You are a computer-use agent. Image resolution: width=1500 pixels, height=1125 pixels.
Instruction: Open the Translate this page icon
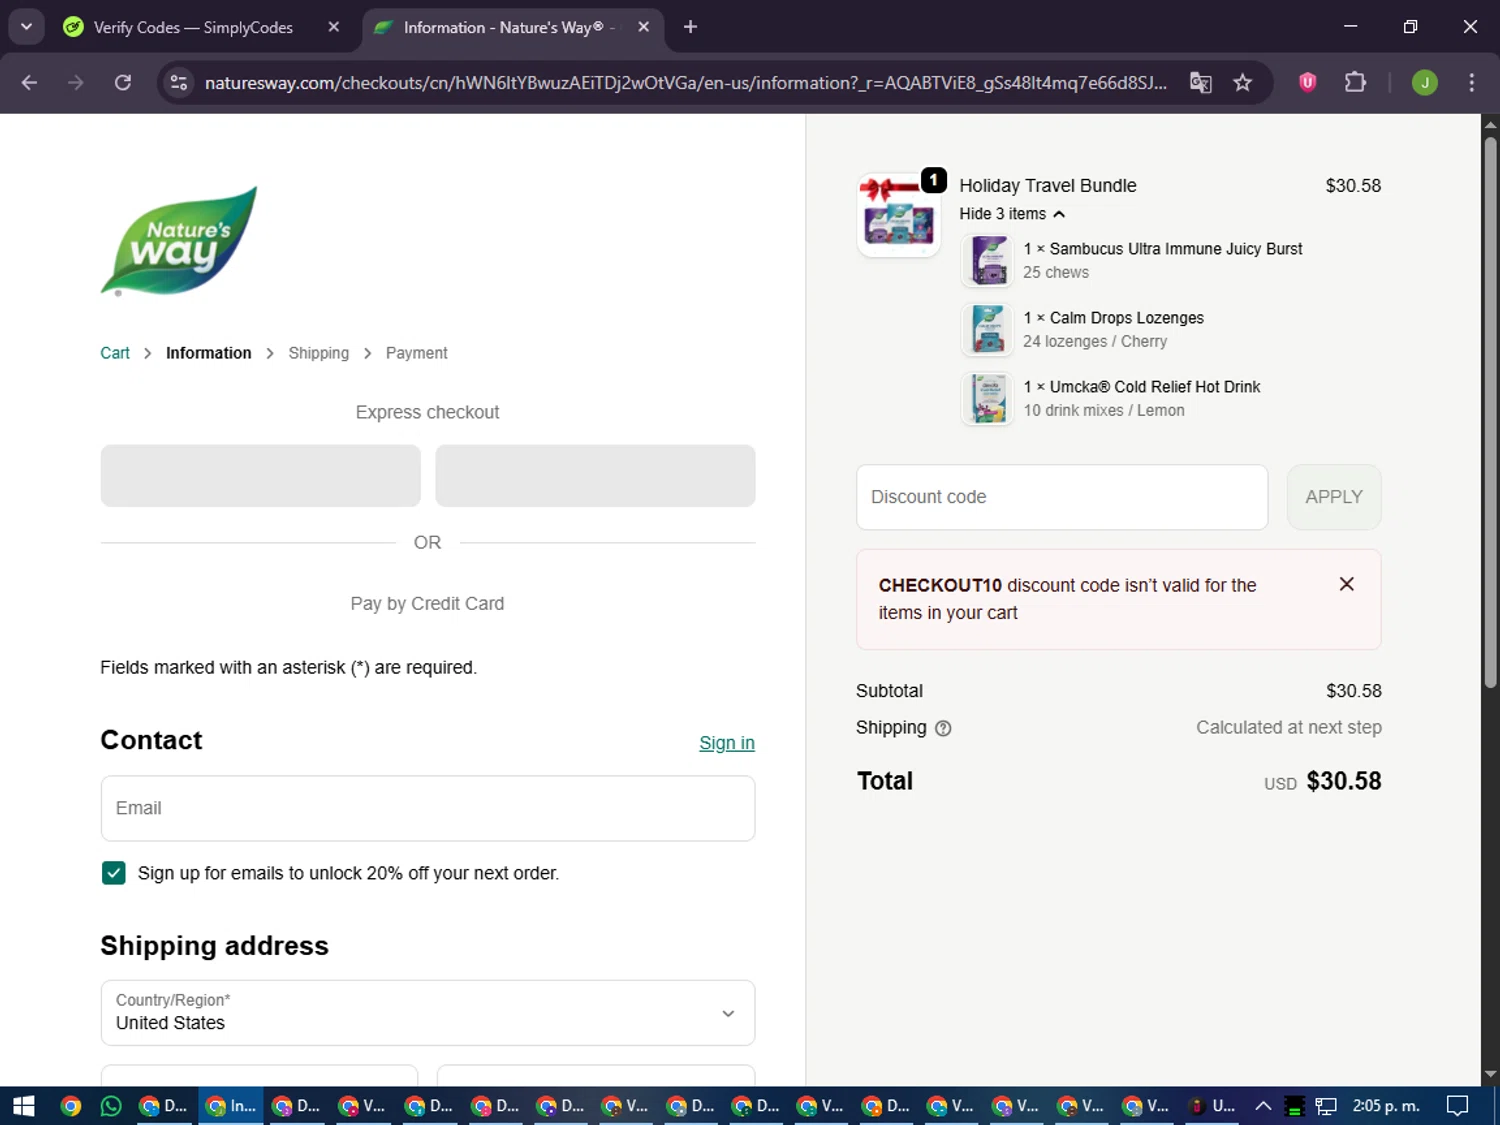[x=1201, y=82]
